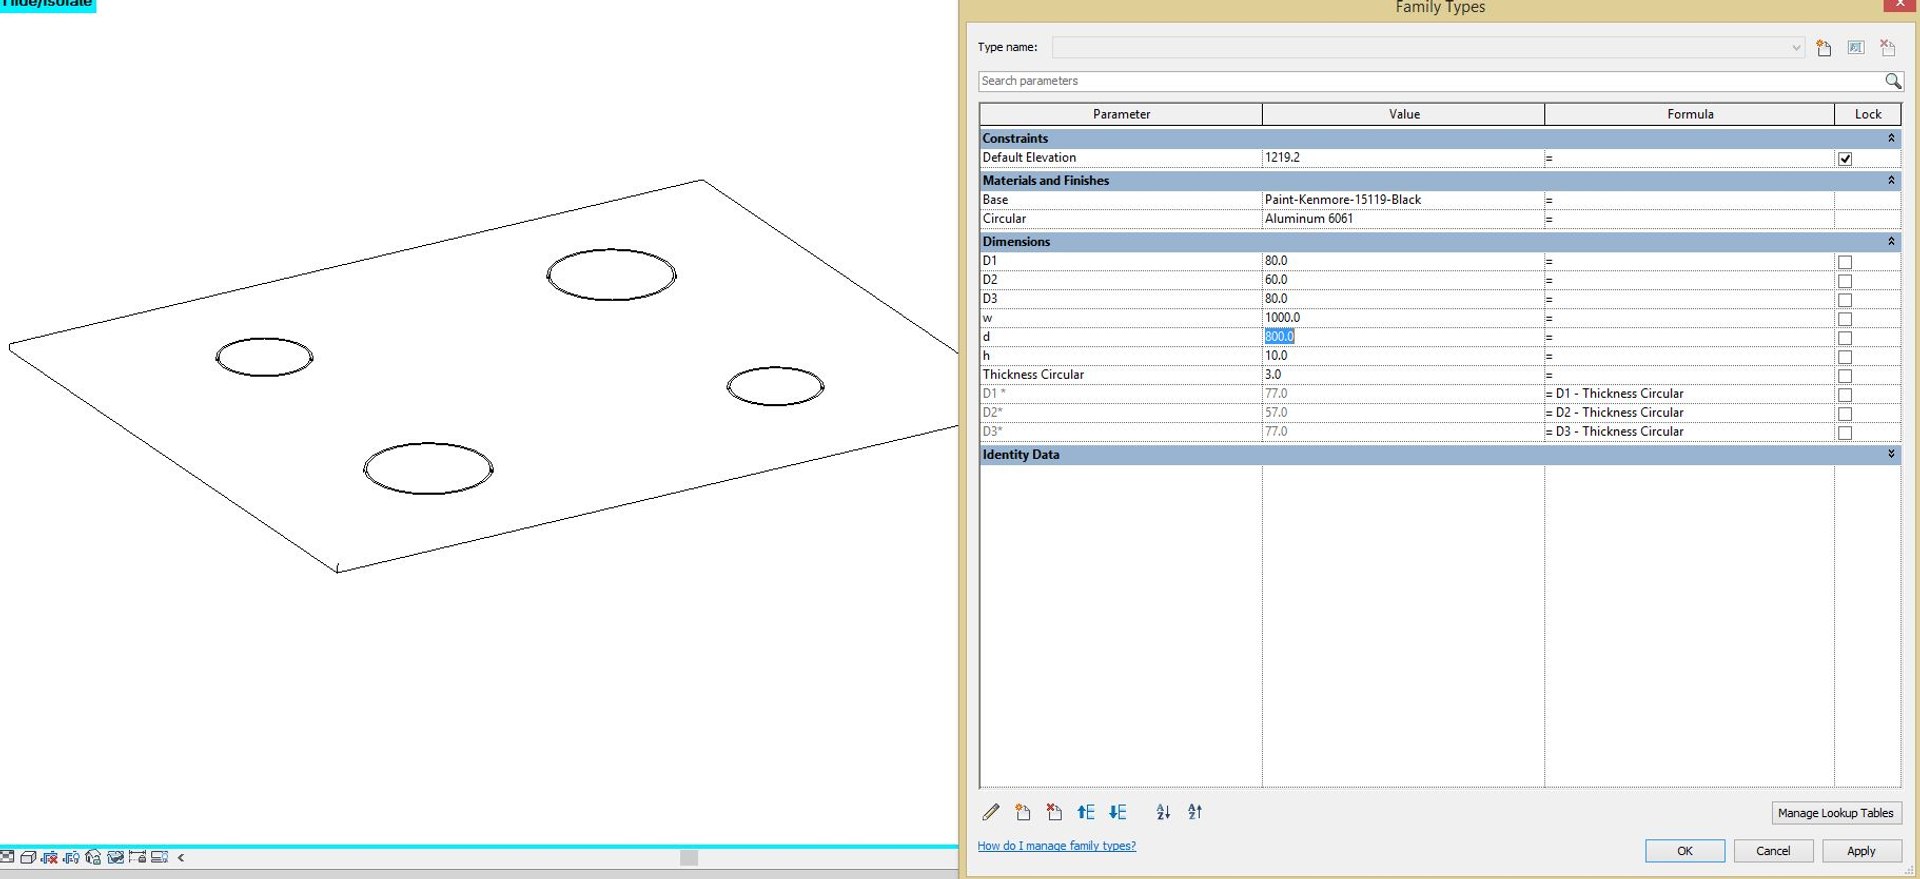Click the Visual Style box icon in view control bar

[28, 857]
